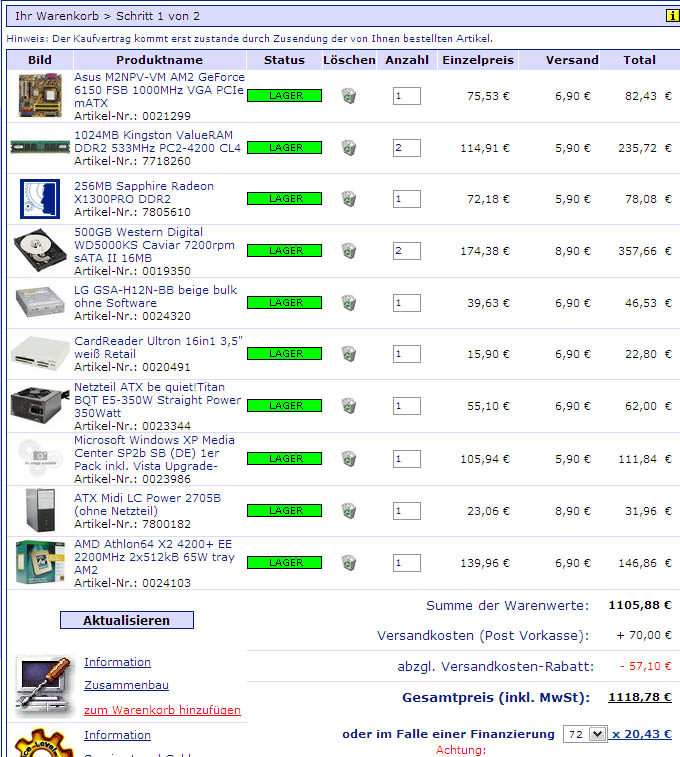Click the Versandkosten-Rabatt value - 57,10 €
Viewport: 680px width, 757px height.
click(646, 666)
